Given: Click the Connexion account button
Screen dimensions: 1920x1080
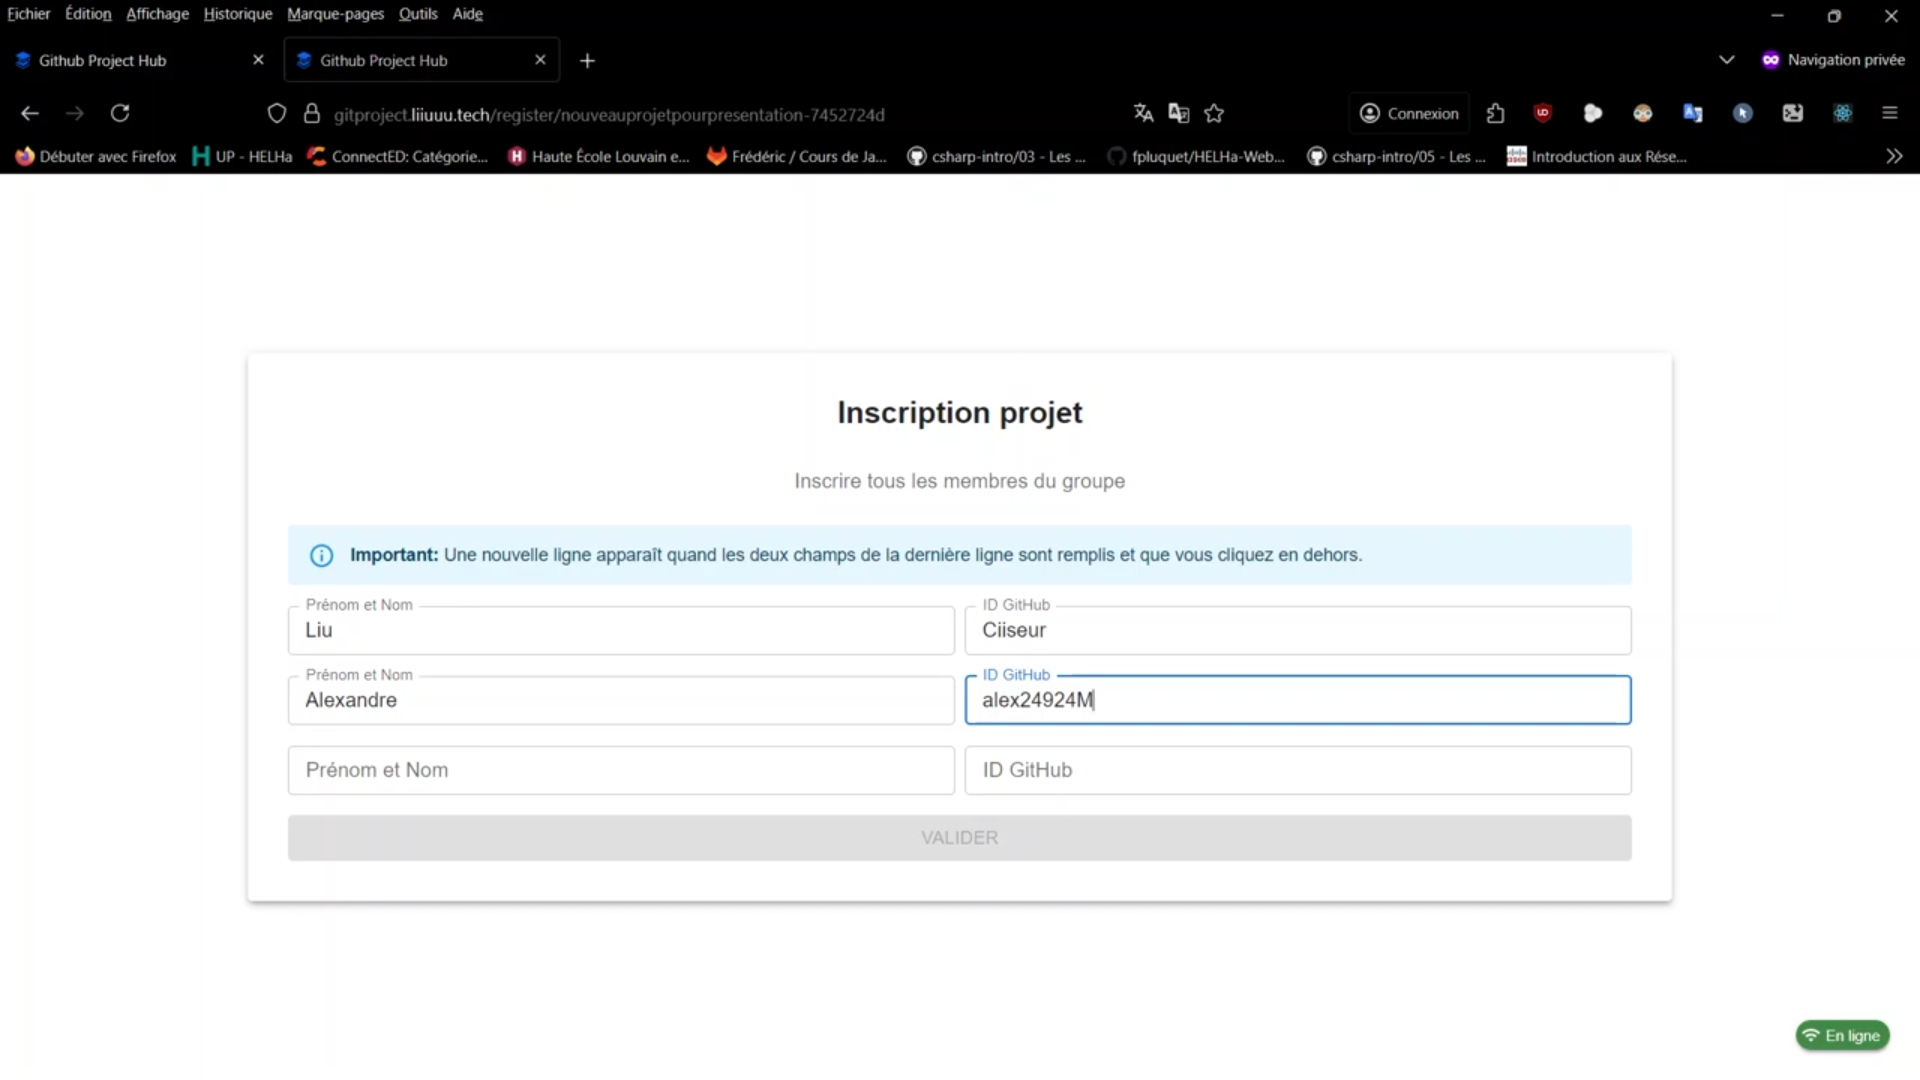Looking at the screenshot, I should [x=1409, y=113].
